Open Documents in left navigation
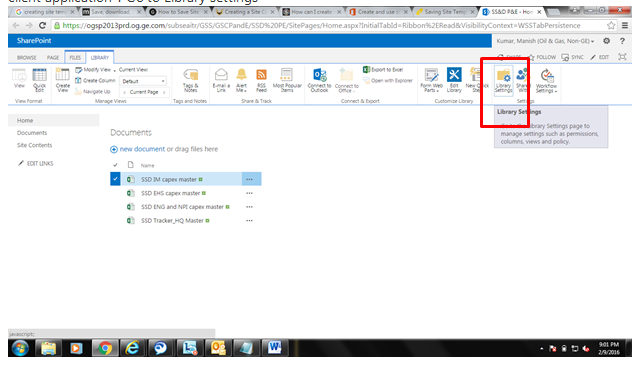The image size is (643, 371). pyautogui.click(x=32, y=133)
